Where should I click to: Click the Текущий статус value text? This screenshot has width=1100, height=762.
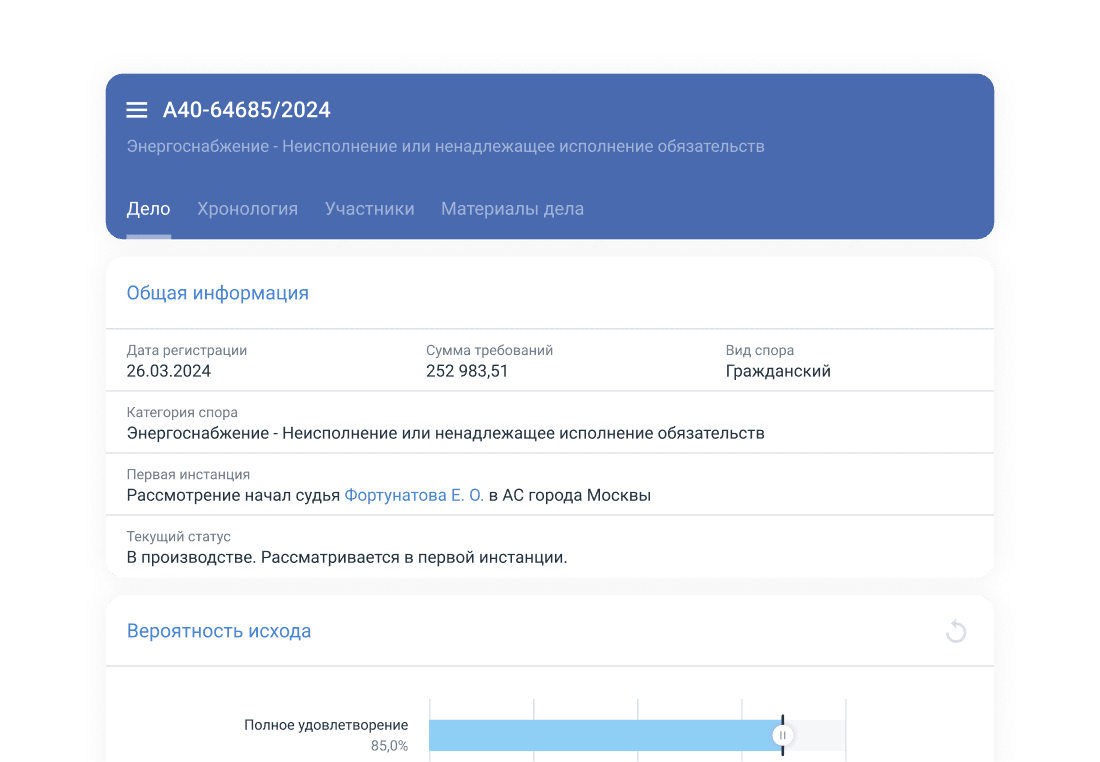point(346,557)
